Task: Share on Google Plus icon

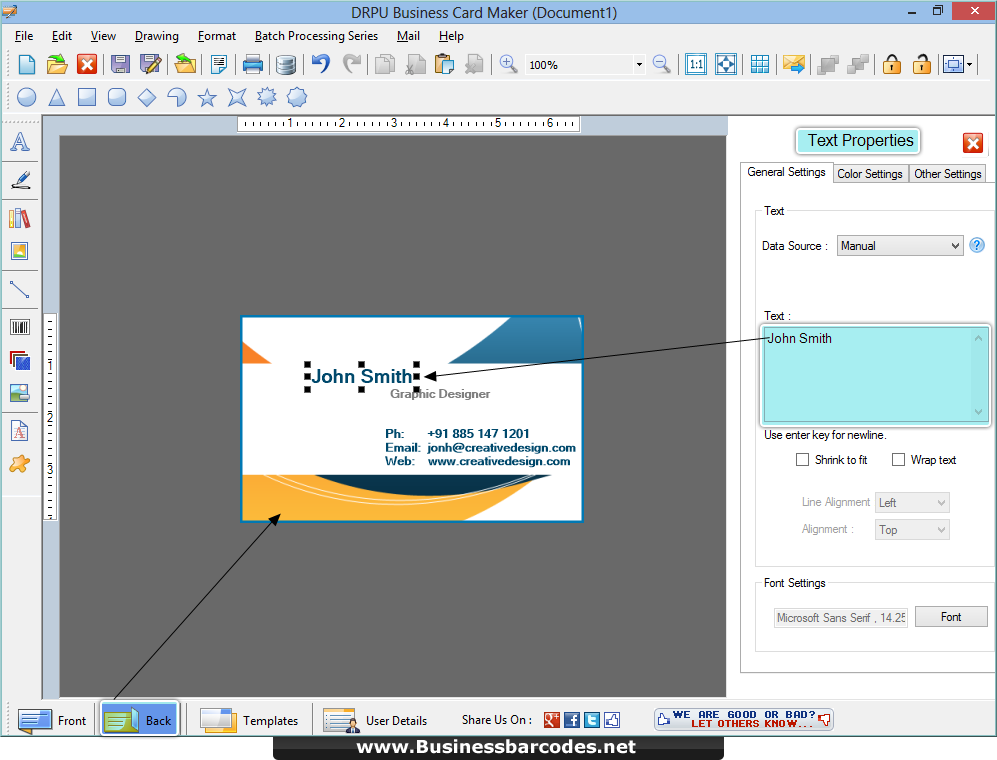Action: (552, 719)
